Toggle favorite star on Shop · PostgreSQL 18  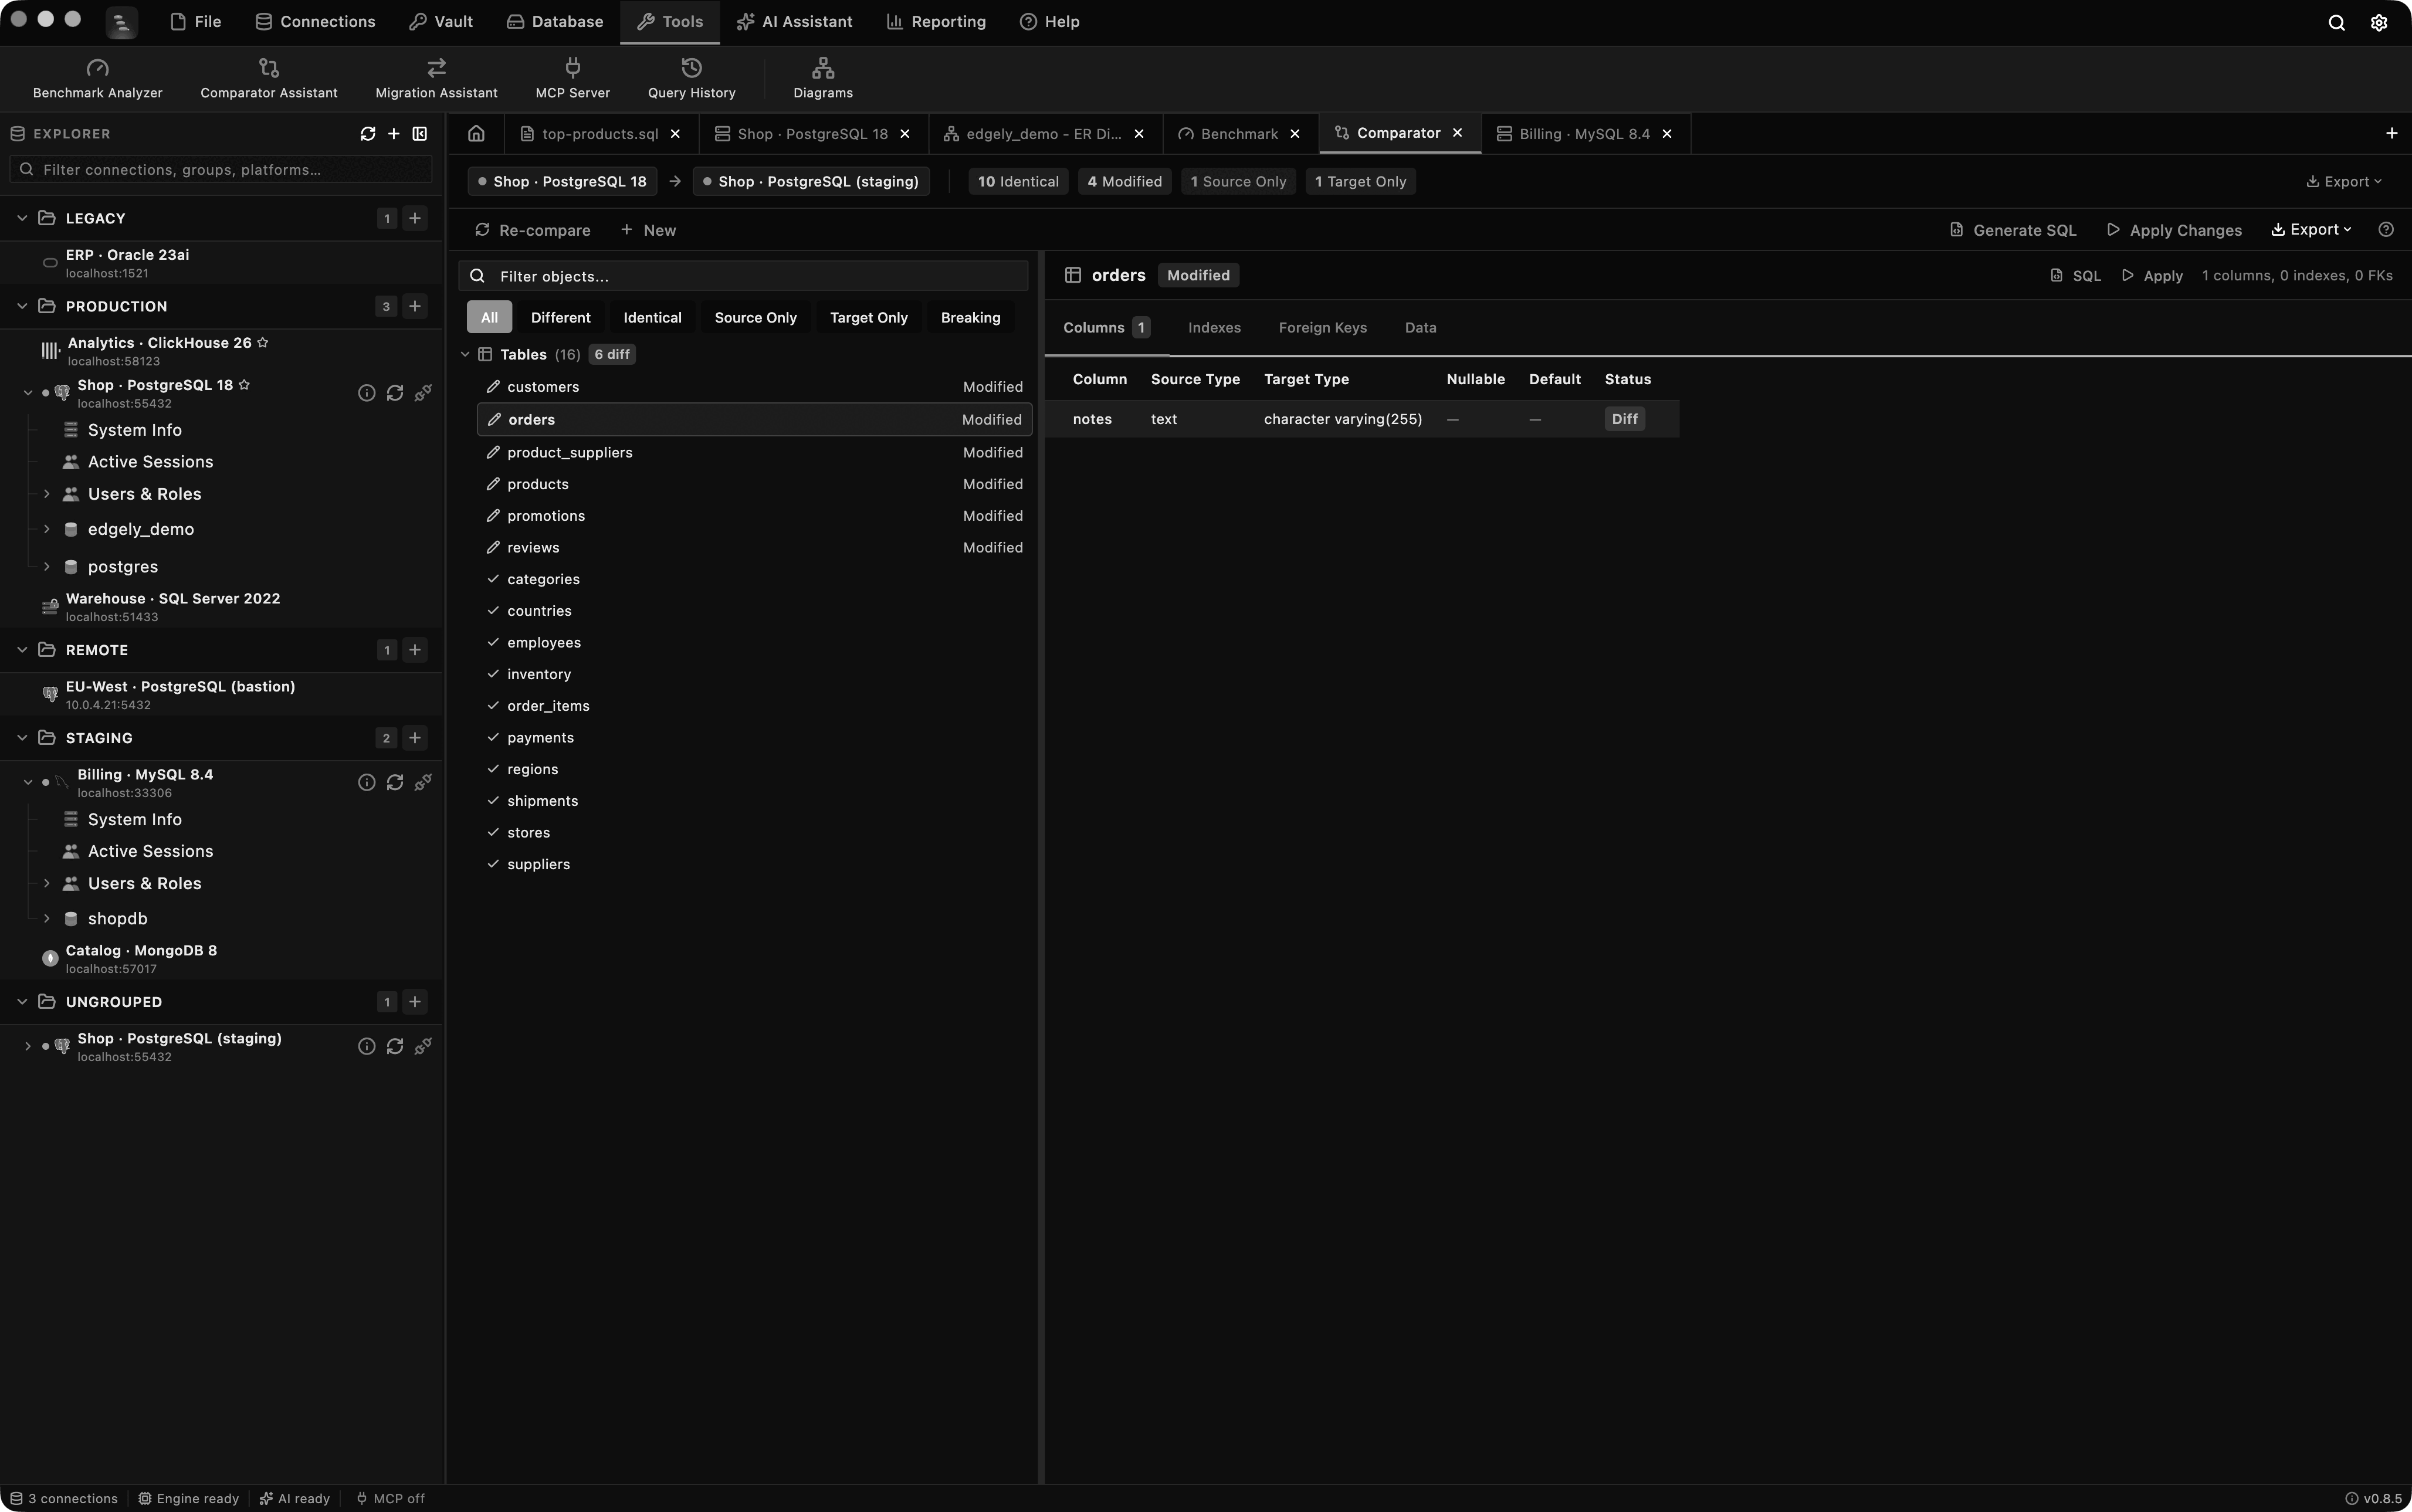tap(244, 385)
